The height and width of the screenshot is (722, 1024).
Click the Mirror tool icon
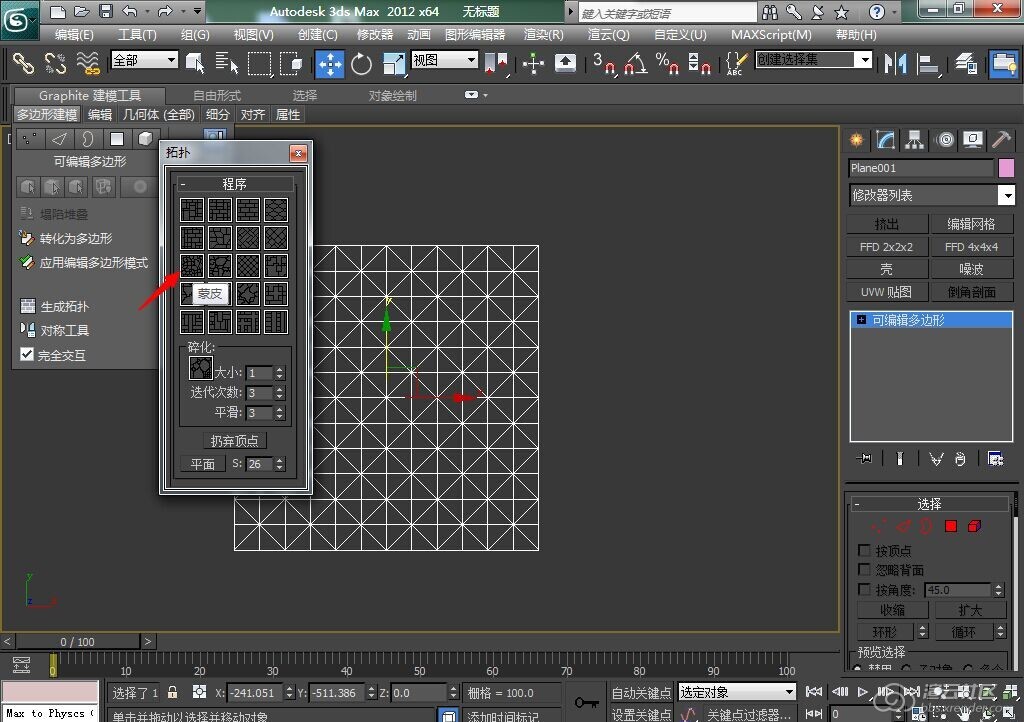click(x=896, y=64)
